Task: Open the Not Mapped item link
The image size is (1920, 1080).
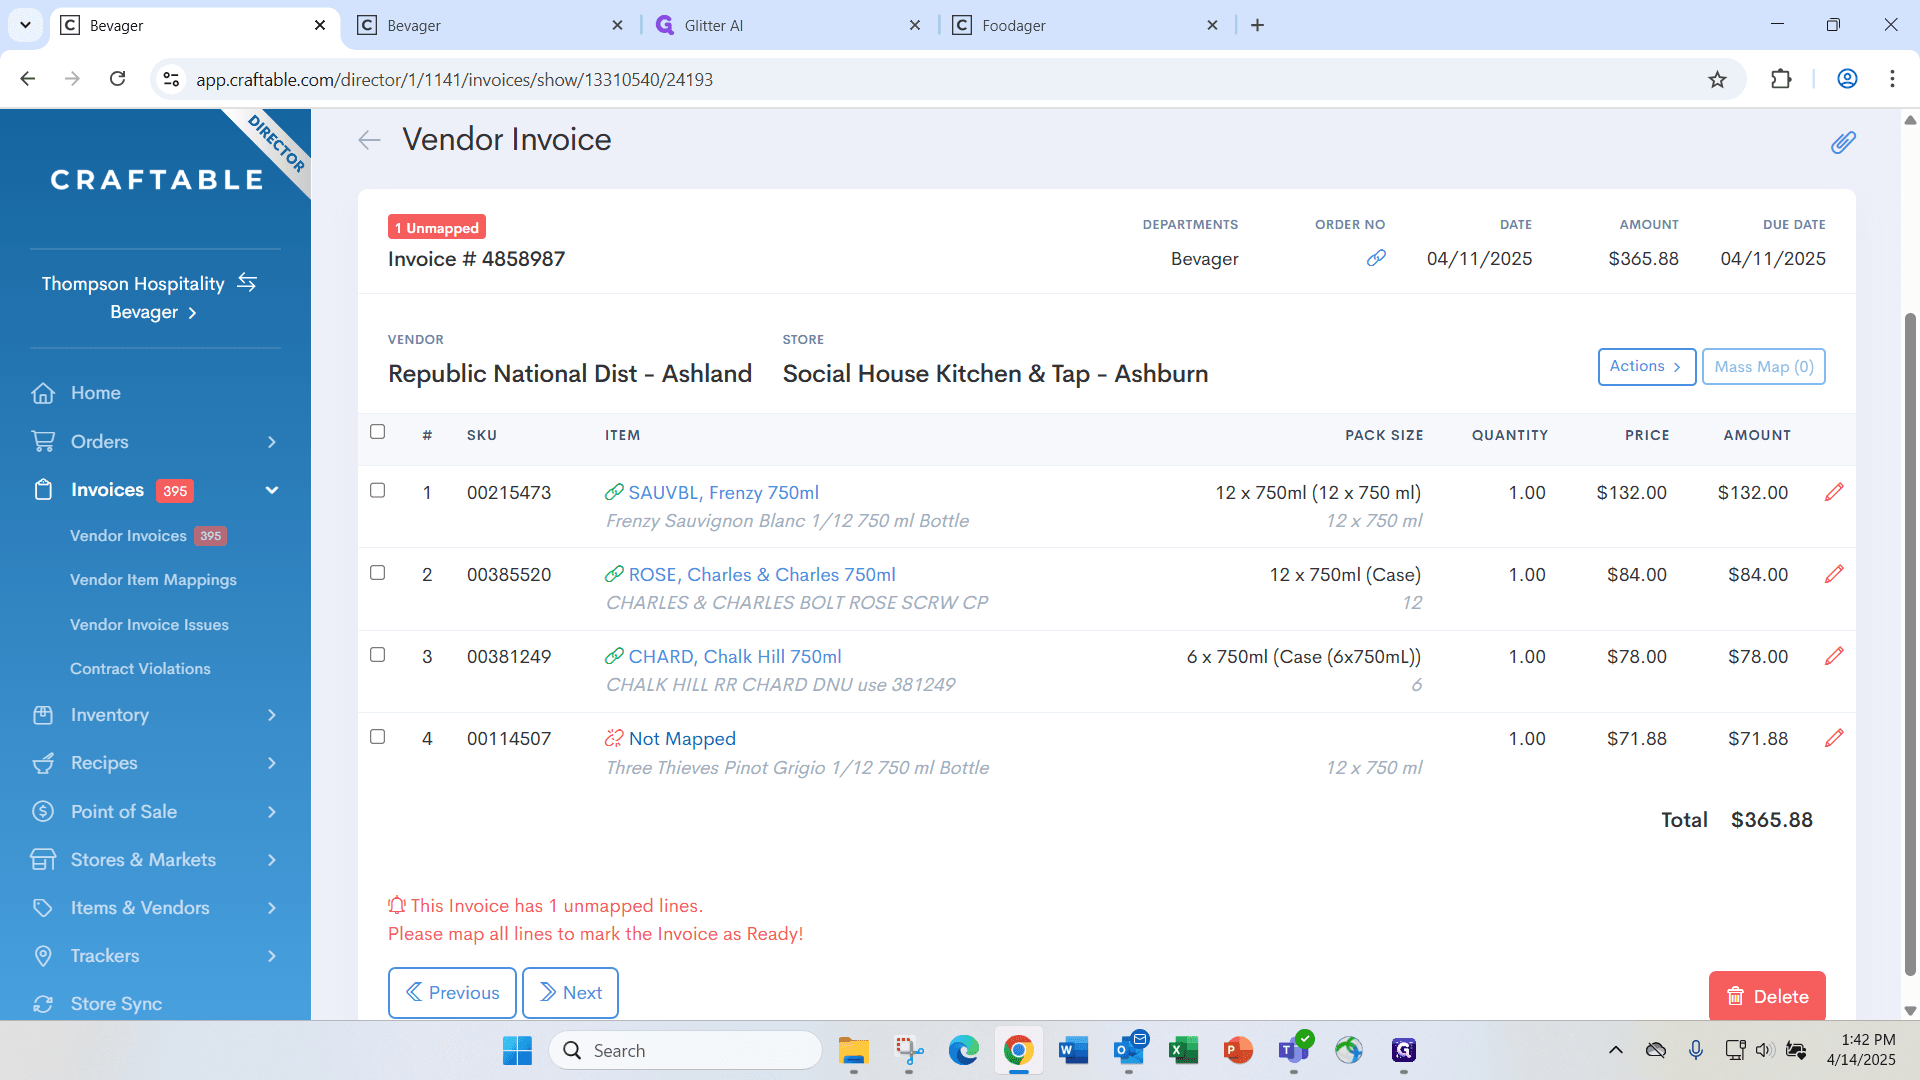Action: [x=682, y=739]
